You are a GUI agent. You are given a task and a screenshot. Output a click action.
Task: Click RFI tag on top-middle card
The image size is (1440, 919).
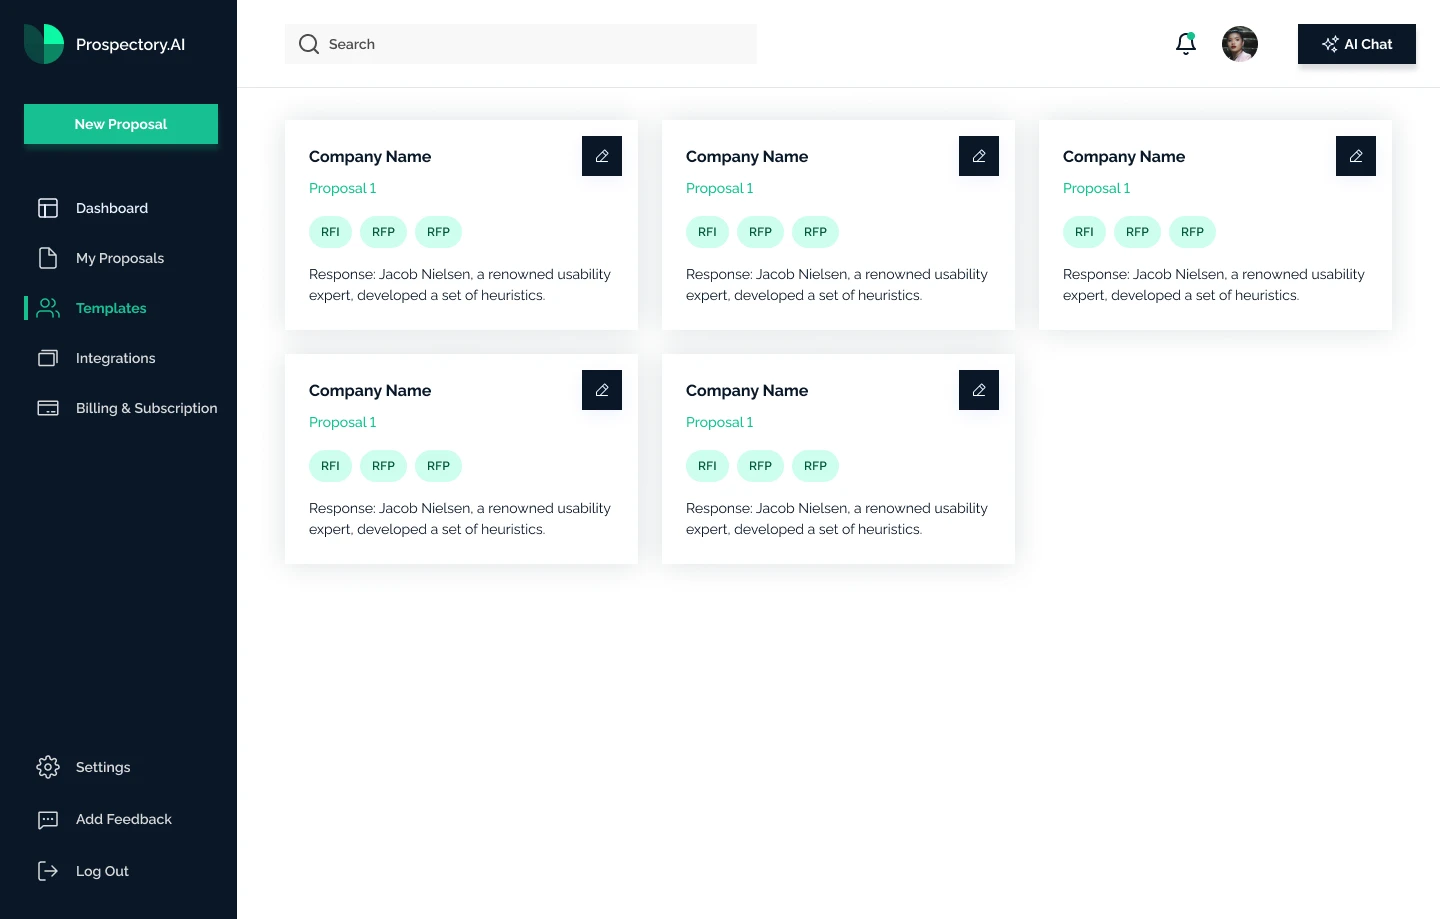(x=707, y=232)
